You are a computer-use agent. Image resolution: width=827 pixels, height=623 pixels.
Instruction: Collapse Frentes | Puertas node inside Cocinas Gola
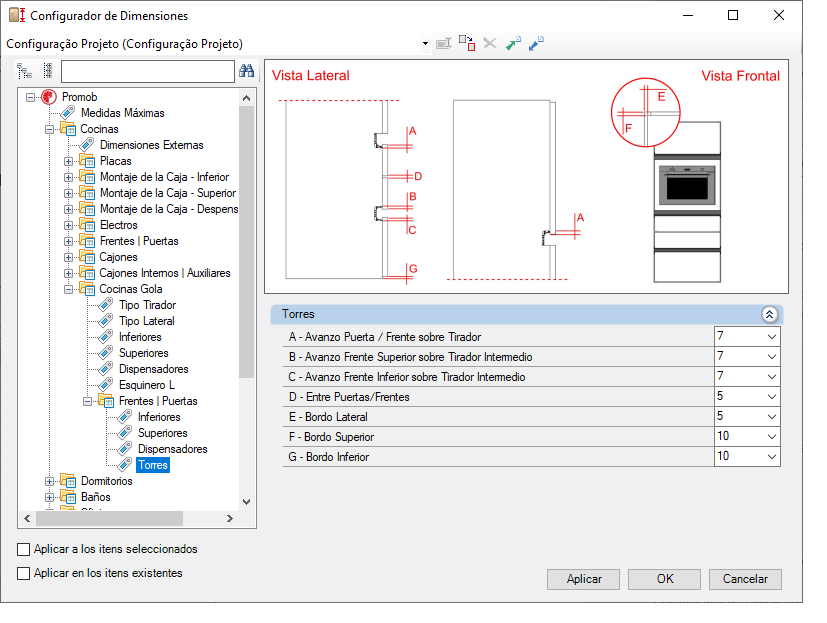[88, 401]
